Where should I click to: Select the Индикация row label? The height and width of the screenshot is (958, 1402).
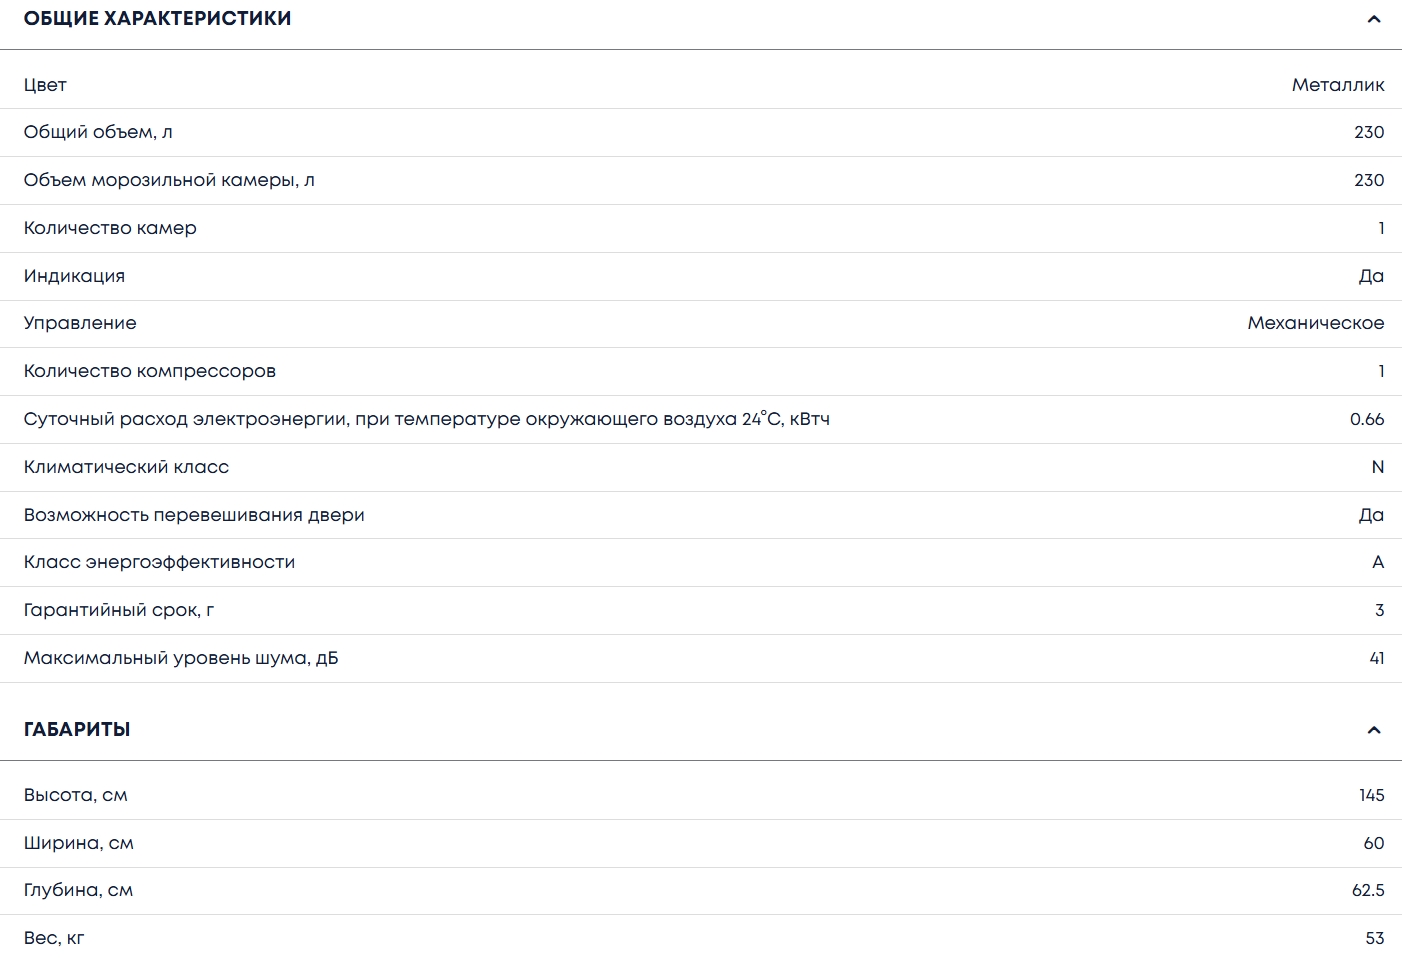[74, 276]
